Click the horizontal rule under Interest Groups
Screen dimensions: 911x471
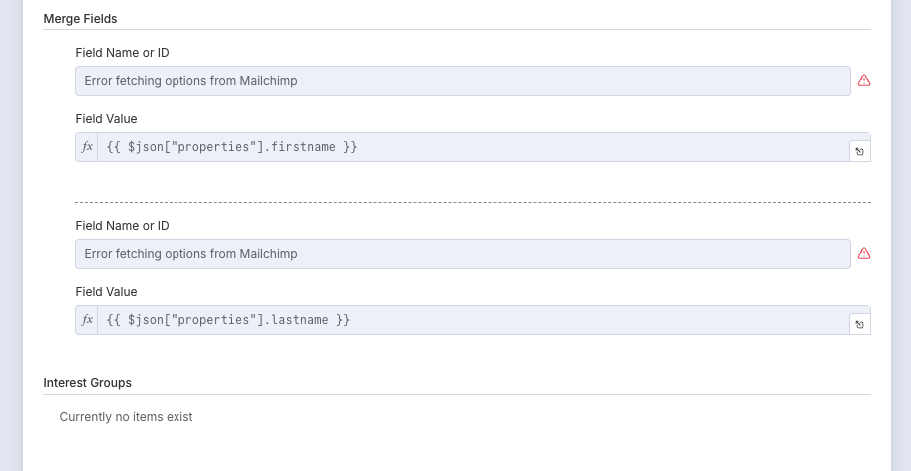click(x=457, y=395)
